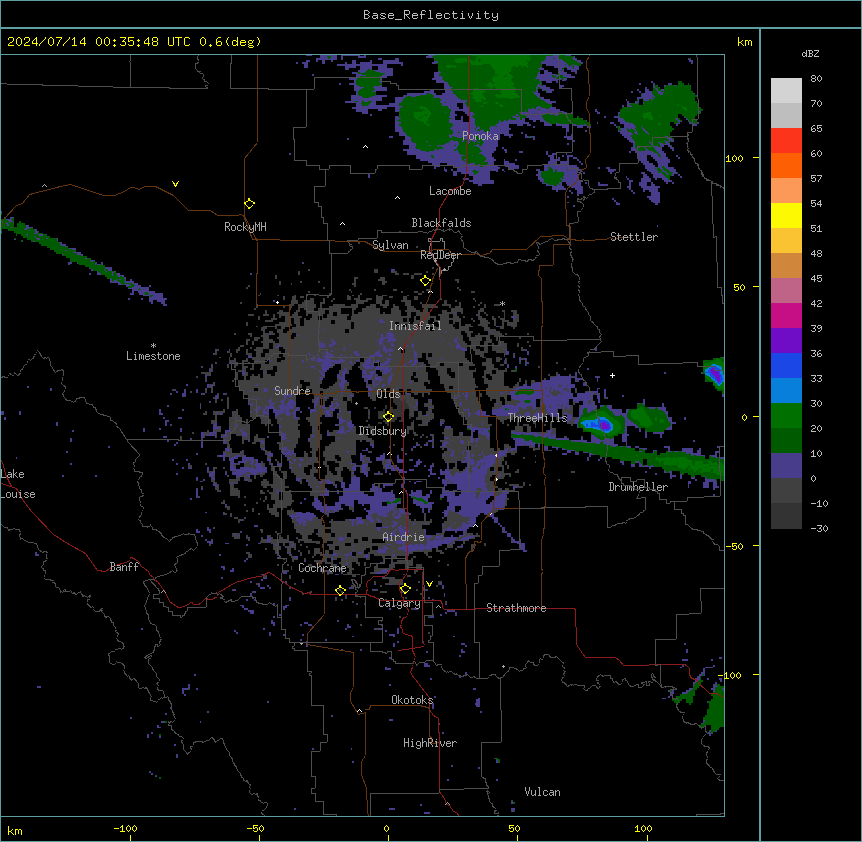Click the yellow V marker northwest of RockyMH
The height and width of the screenshot is (842, 862).
175,184
